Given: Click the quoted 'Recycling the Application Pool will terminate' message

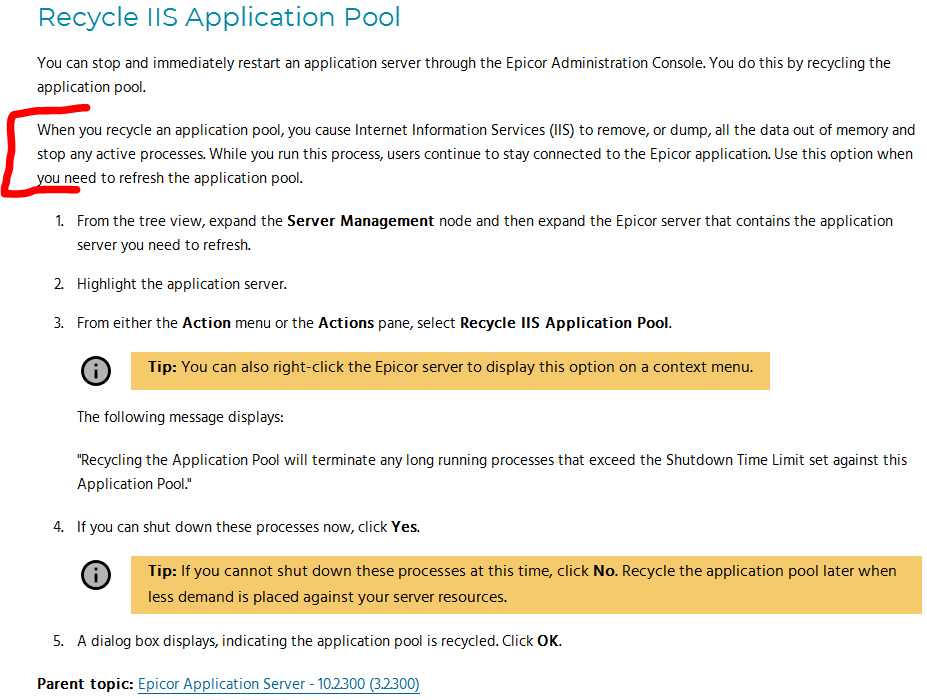Looking at the screenshot, I should (492, 472).
